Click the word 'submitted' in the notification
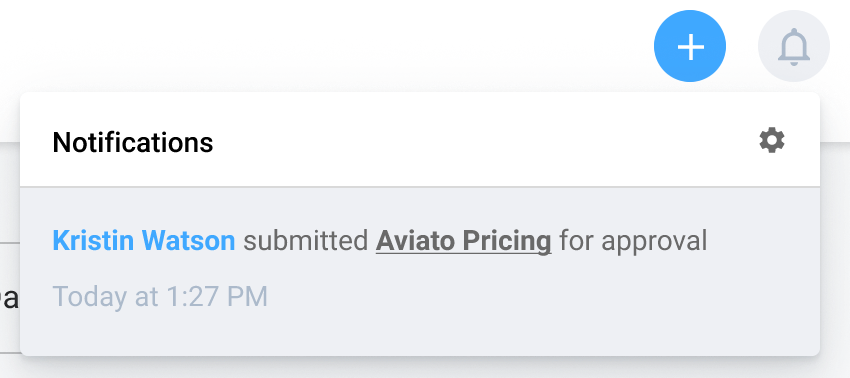The width and height of the screenshot is (850, 378). (306, 240)
